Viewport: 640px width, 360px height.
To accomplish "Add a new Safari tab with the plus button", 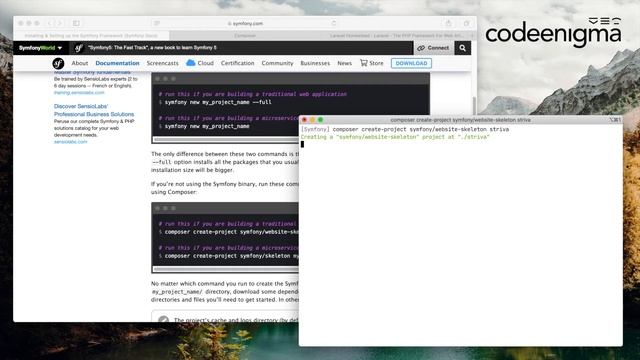I will coord(472,36).
